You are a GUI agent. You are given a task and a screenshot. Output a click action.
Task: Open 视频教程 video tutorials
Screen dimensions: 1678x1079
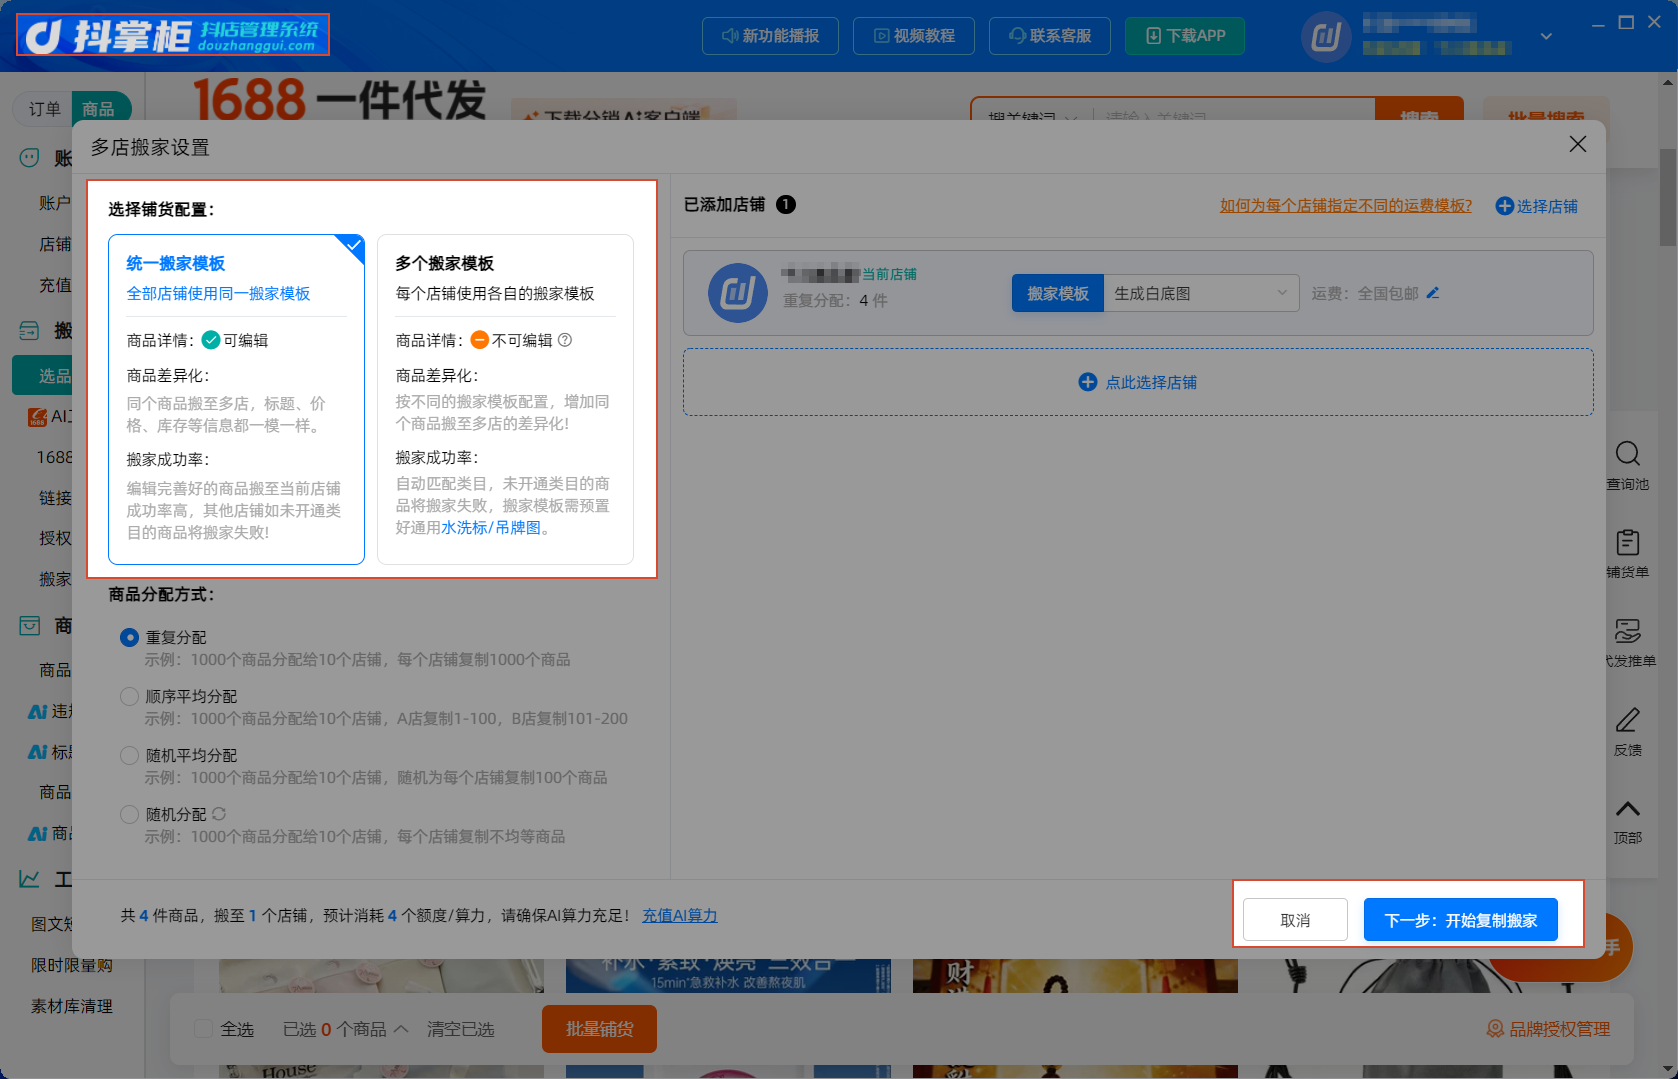(914, 36)
